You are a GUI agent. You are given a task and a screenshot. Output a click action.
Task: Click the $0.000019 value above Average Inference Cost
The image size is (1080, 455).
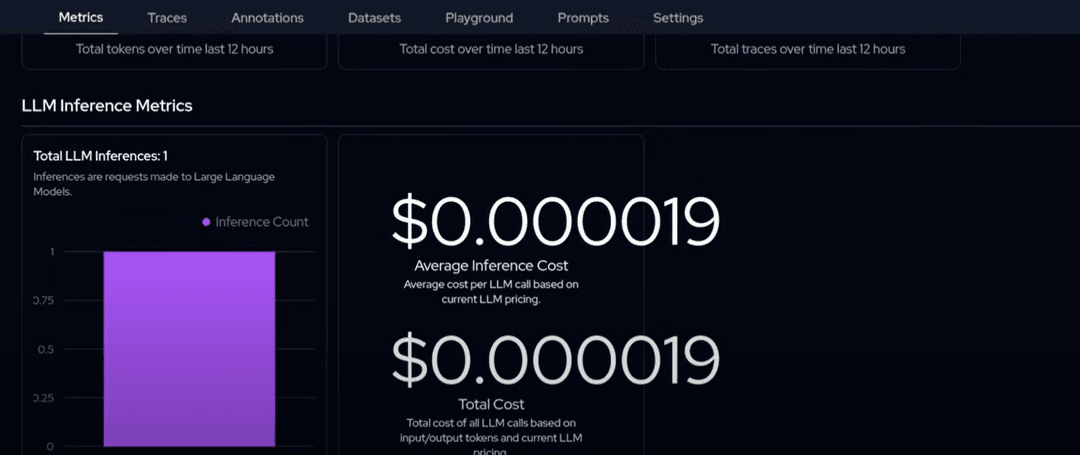555,222
